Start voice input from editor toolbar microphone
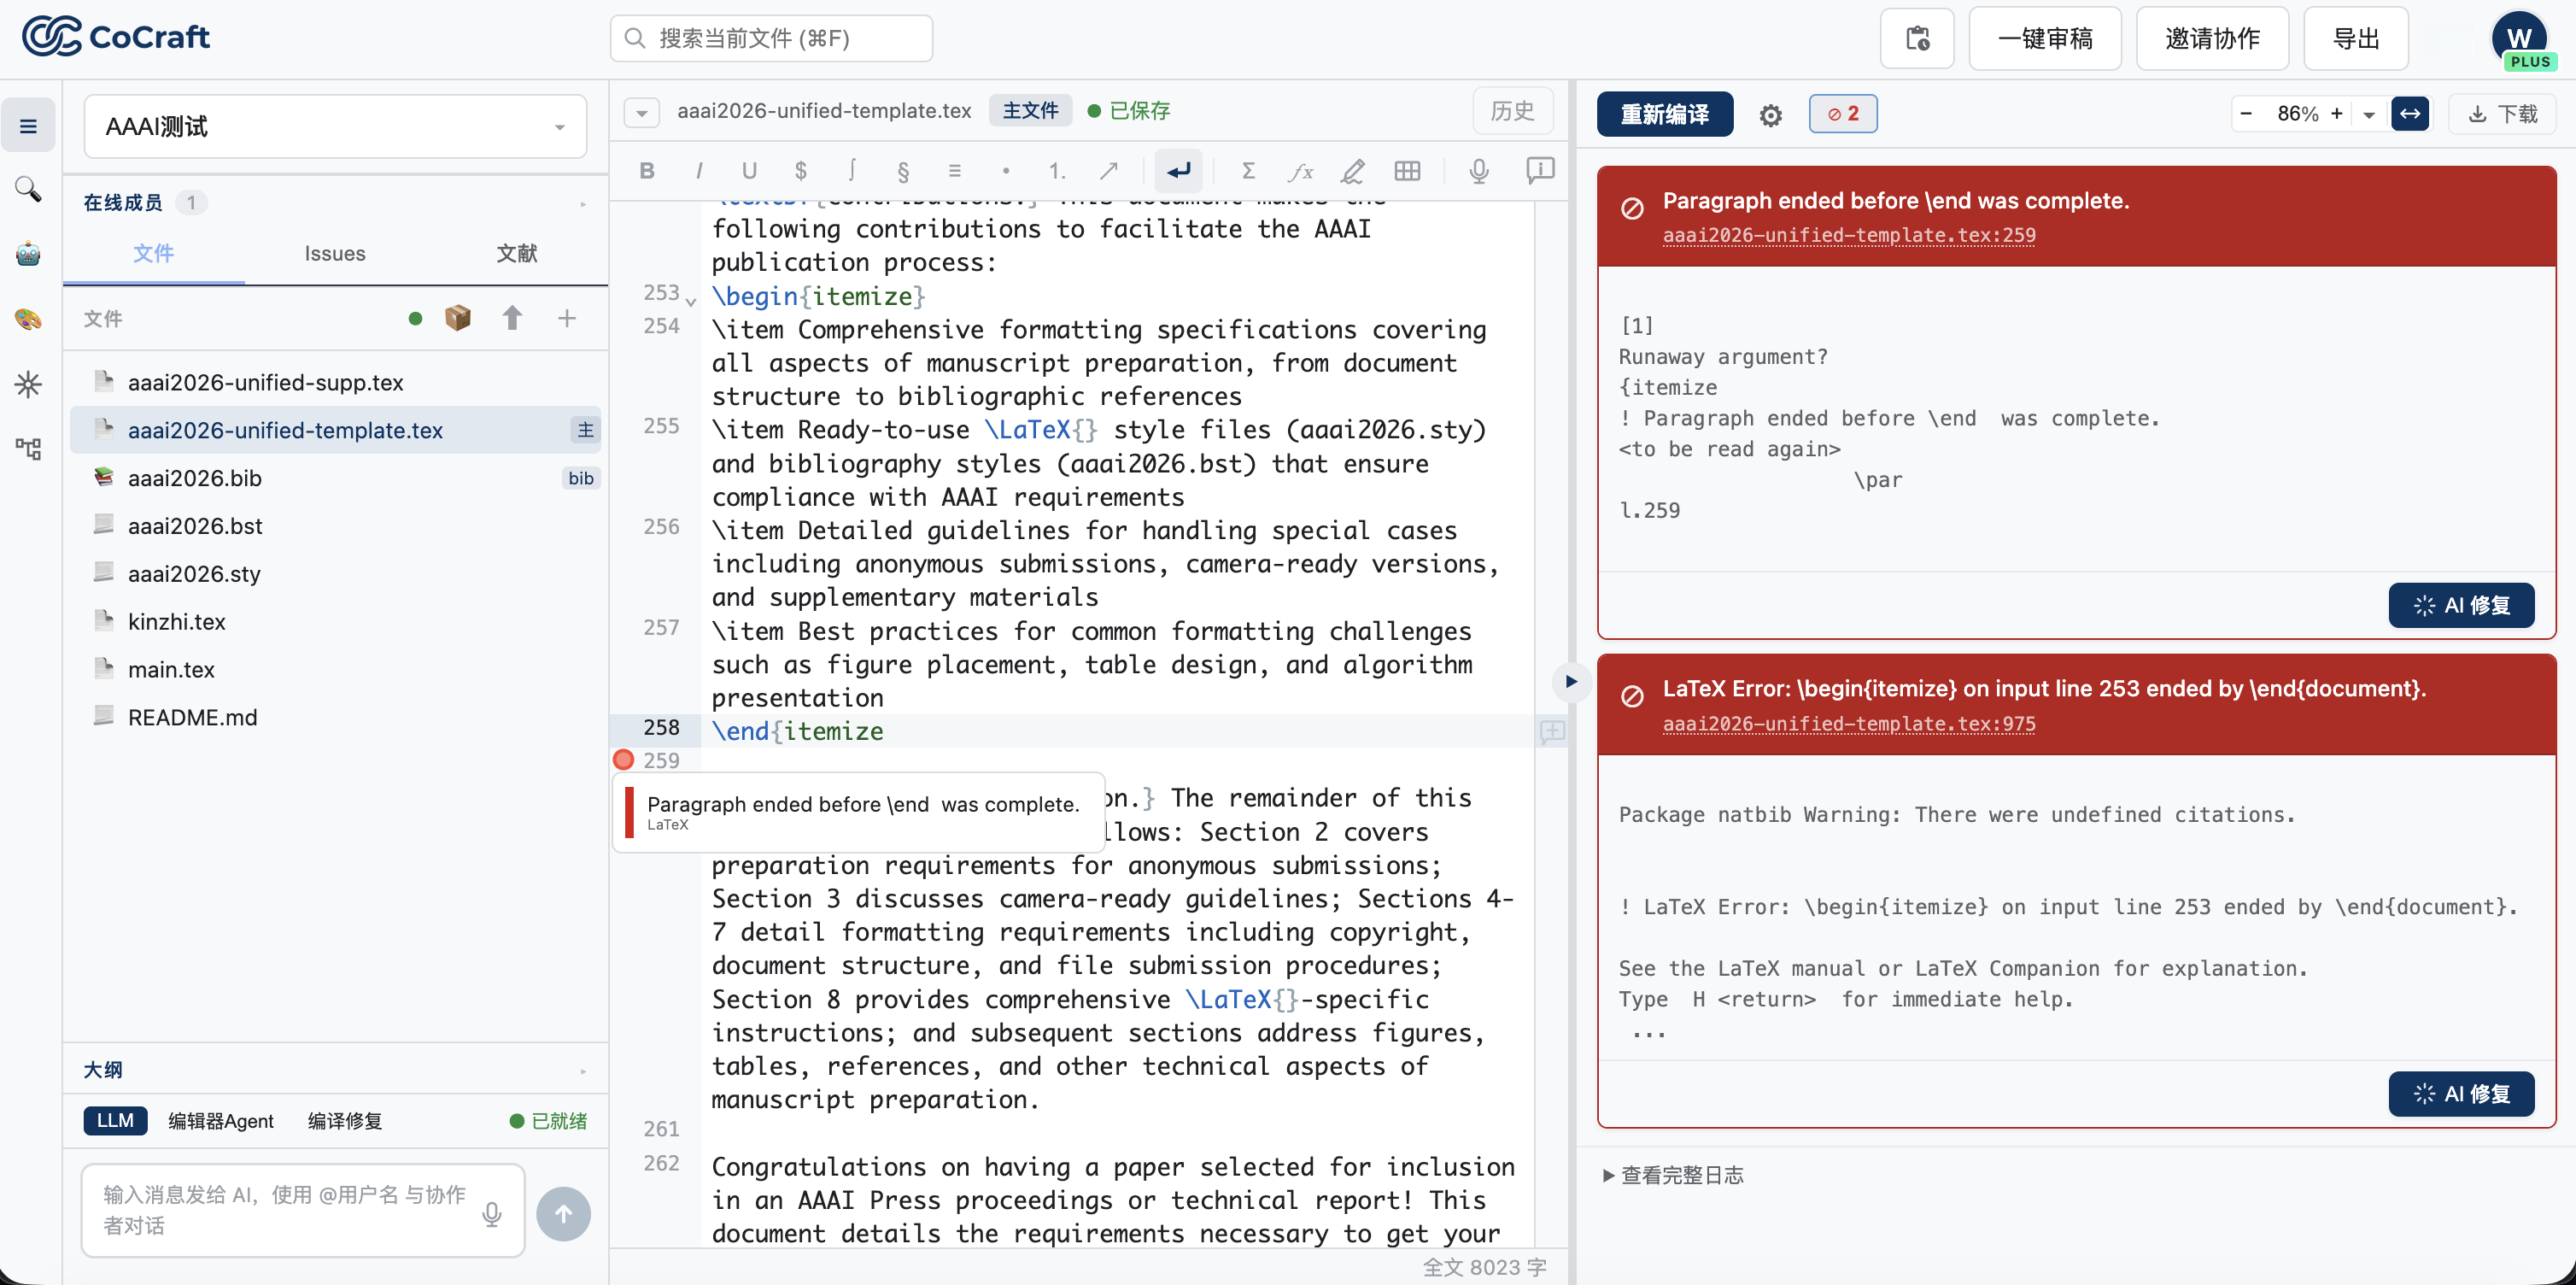The image size is (2576, 1285). point(1479,171)
